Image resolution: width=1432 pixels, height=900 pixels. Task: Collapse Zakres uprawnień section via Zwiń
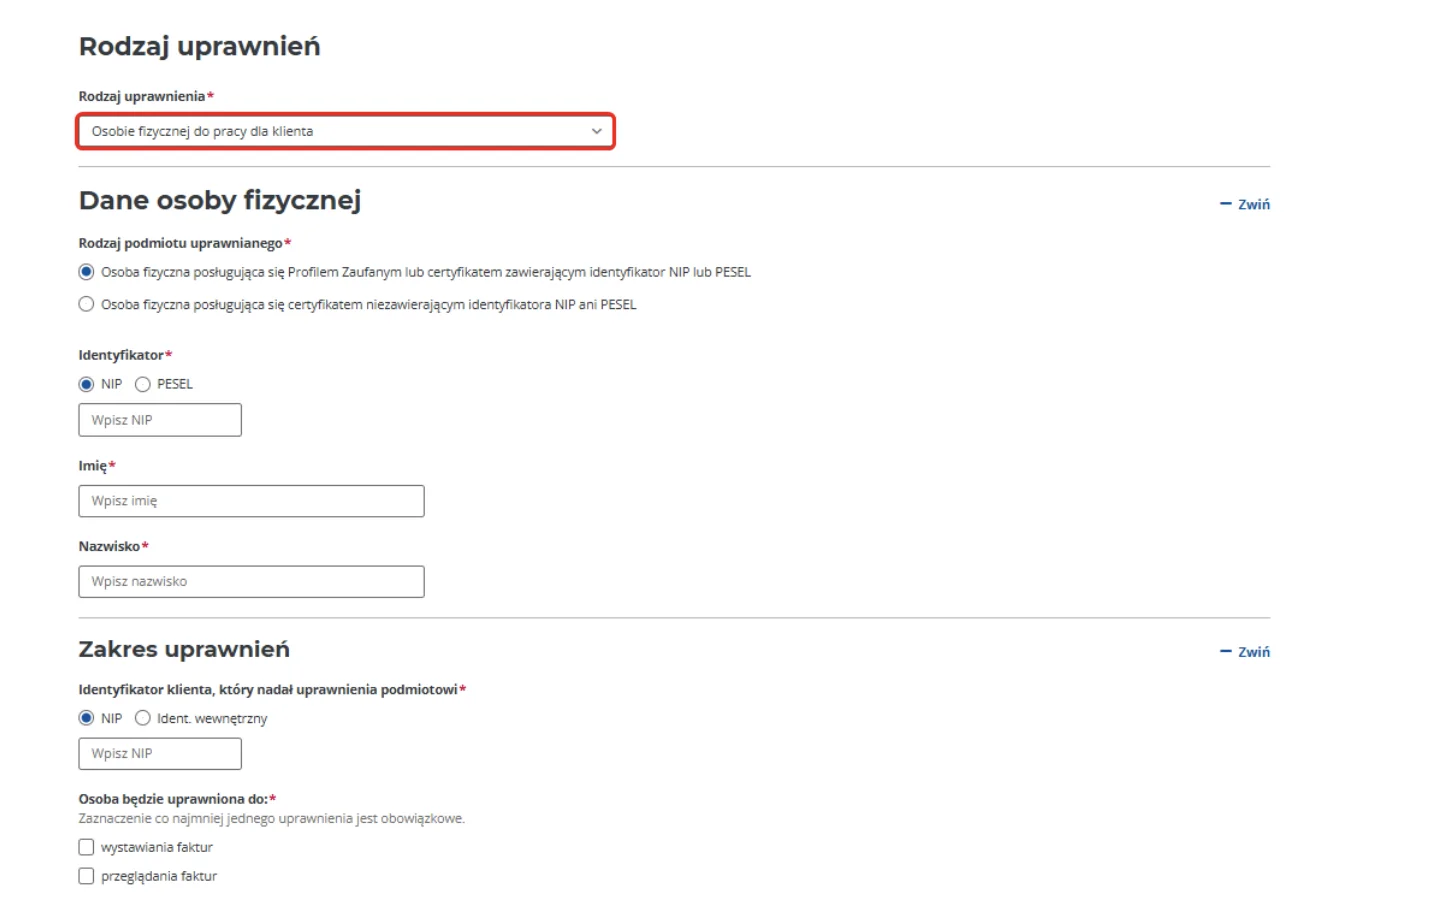pos(1244,652)
